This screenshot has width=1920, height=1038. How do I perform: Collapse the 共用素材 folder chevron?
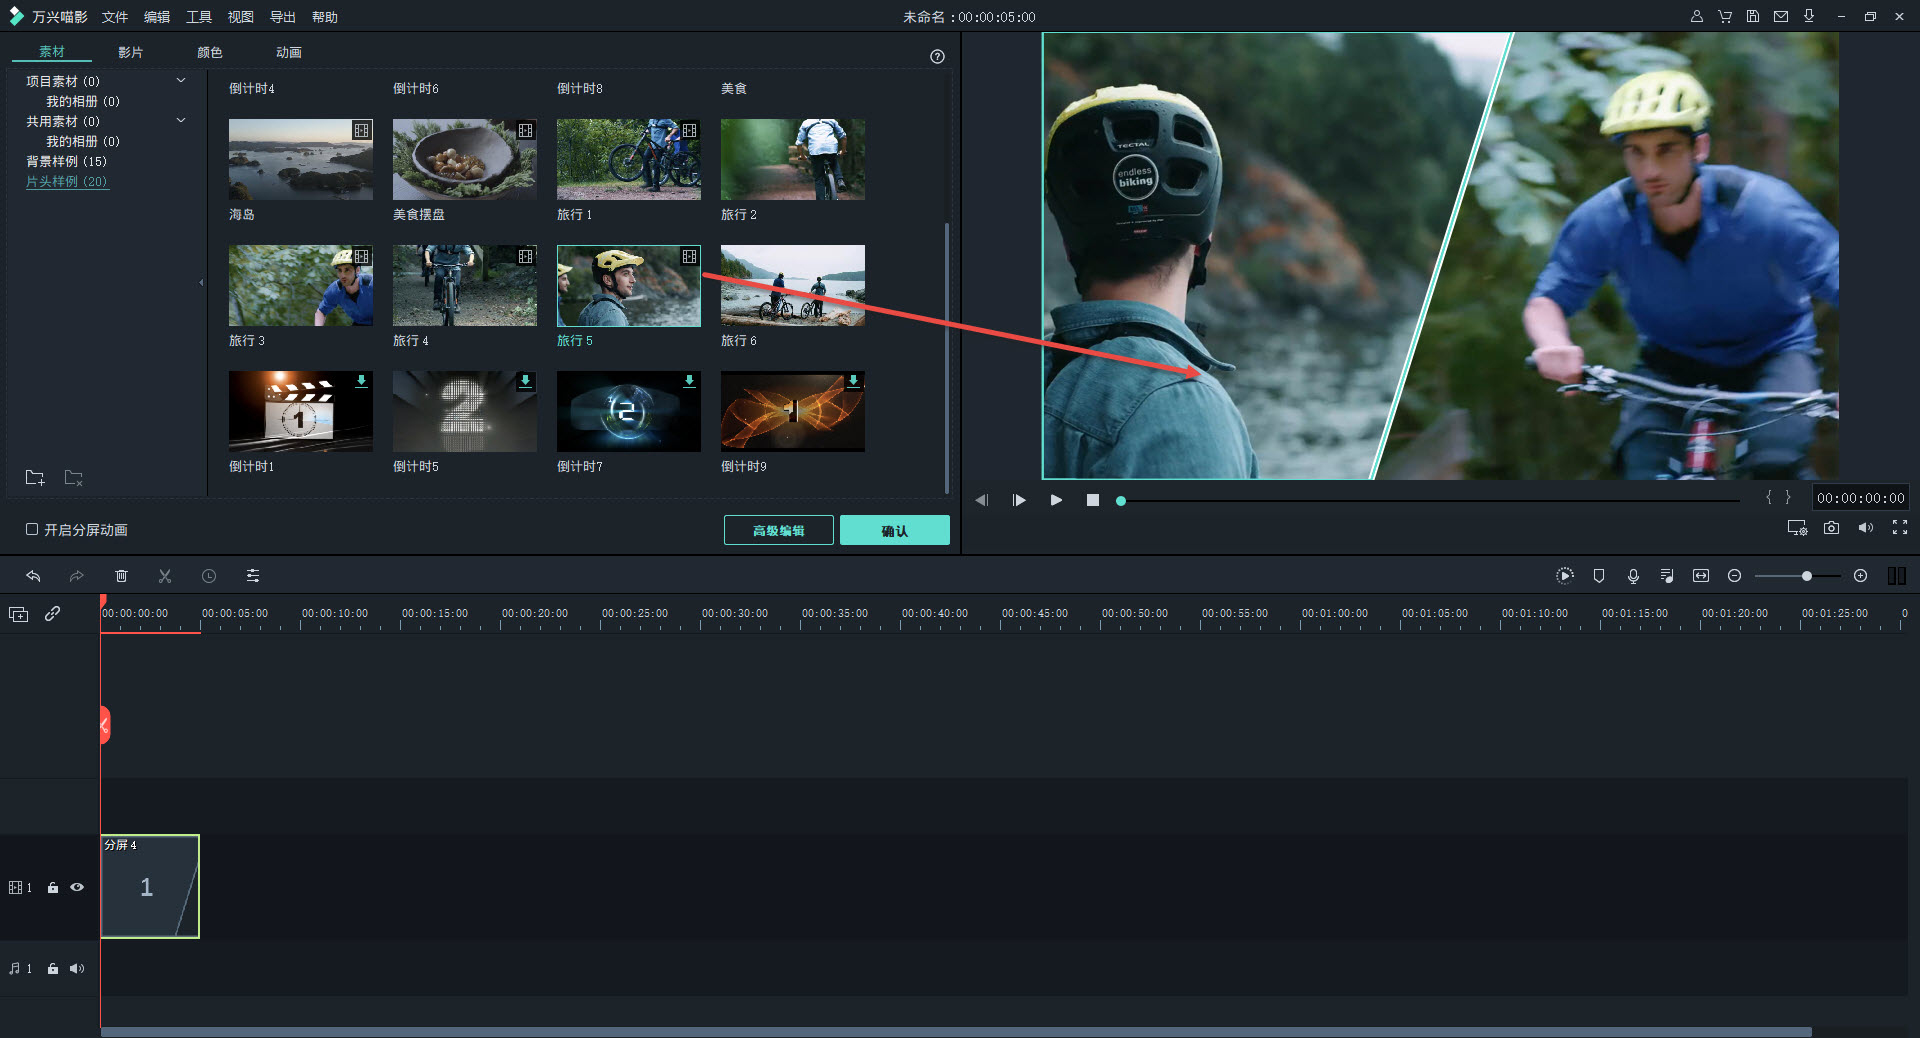[x=181, y=121]
